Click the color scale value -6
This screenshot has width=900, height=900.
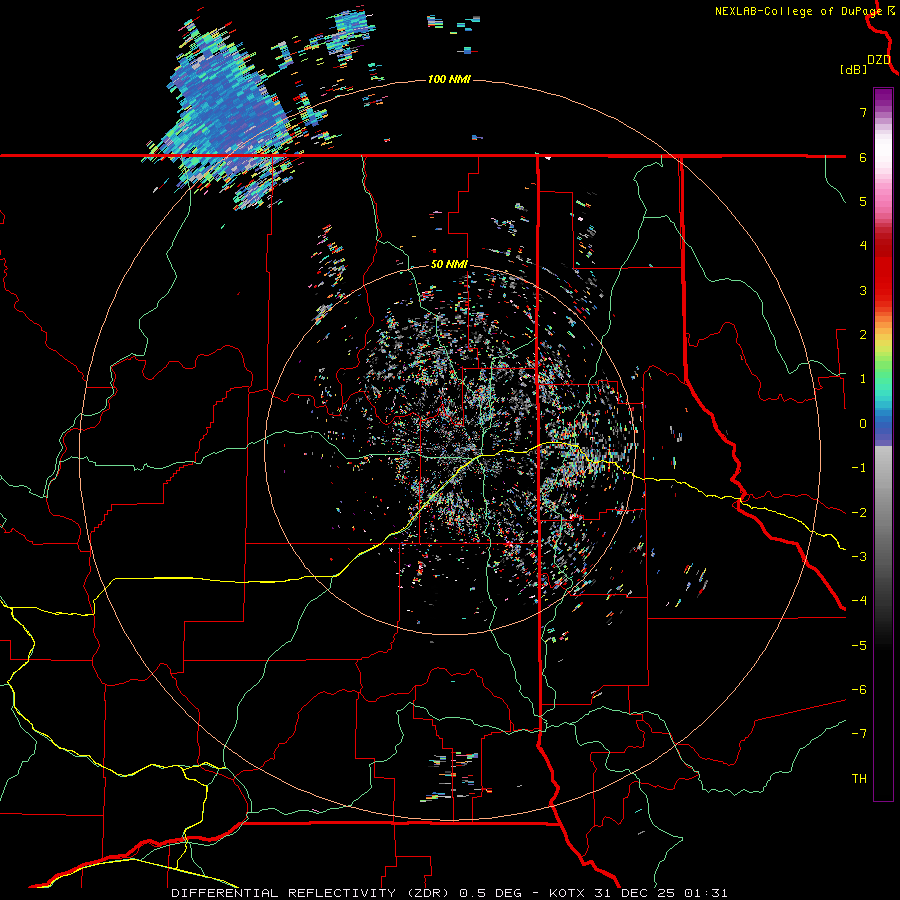(x=859, y=690)
